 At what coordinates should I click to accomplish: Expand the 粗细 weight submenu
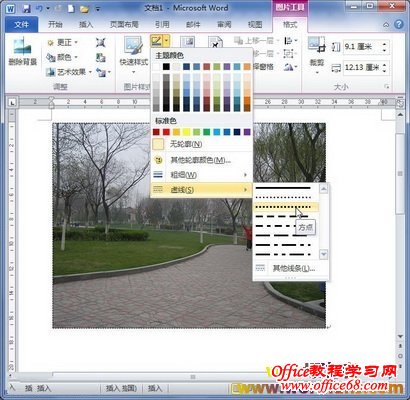(201, 175)
